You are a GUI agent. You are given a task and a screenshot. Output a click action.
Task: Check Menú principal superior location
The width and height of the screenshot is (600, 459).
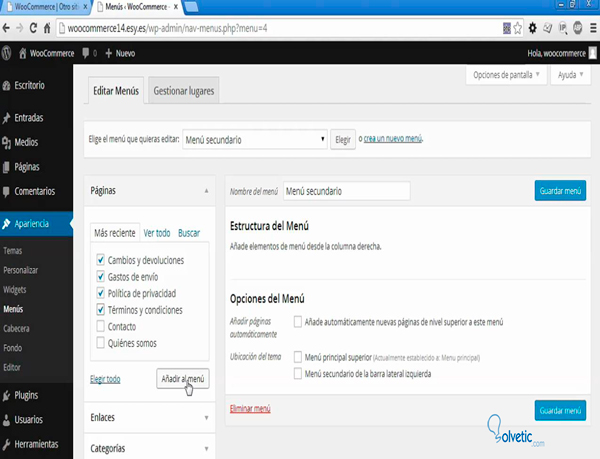[298, 357]
